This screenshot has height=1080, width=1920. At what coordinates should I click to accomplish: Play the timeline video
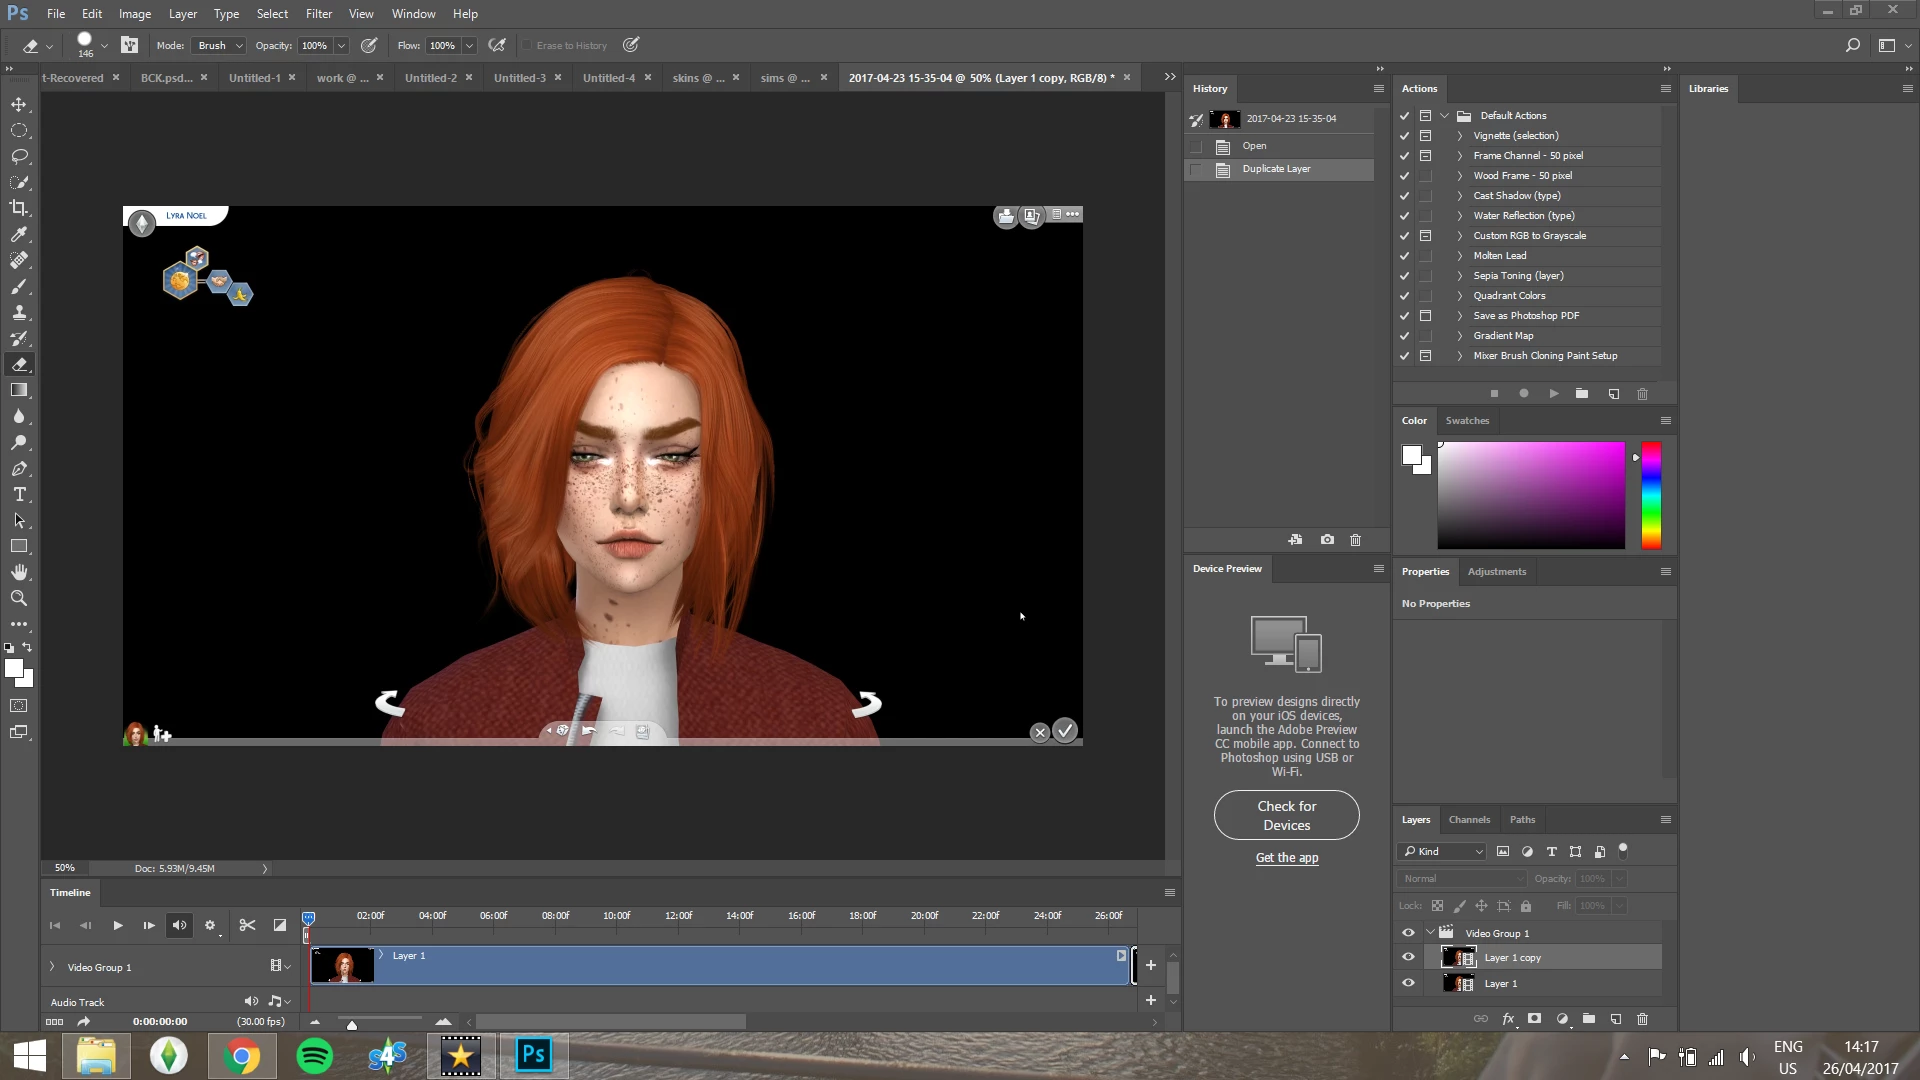point(117,925)
